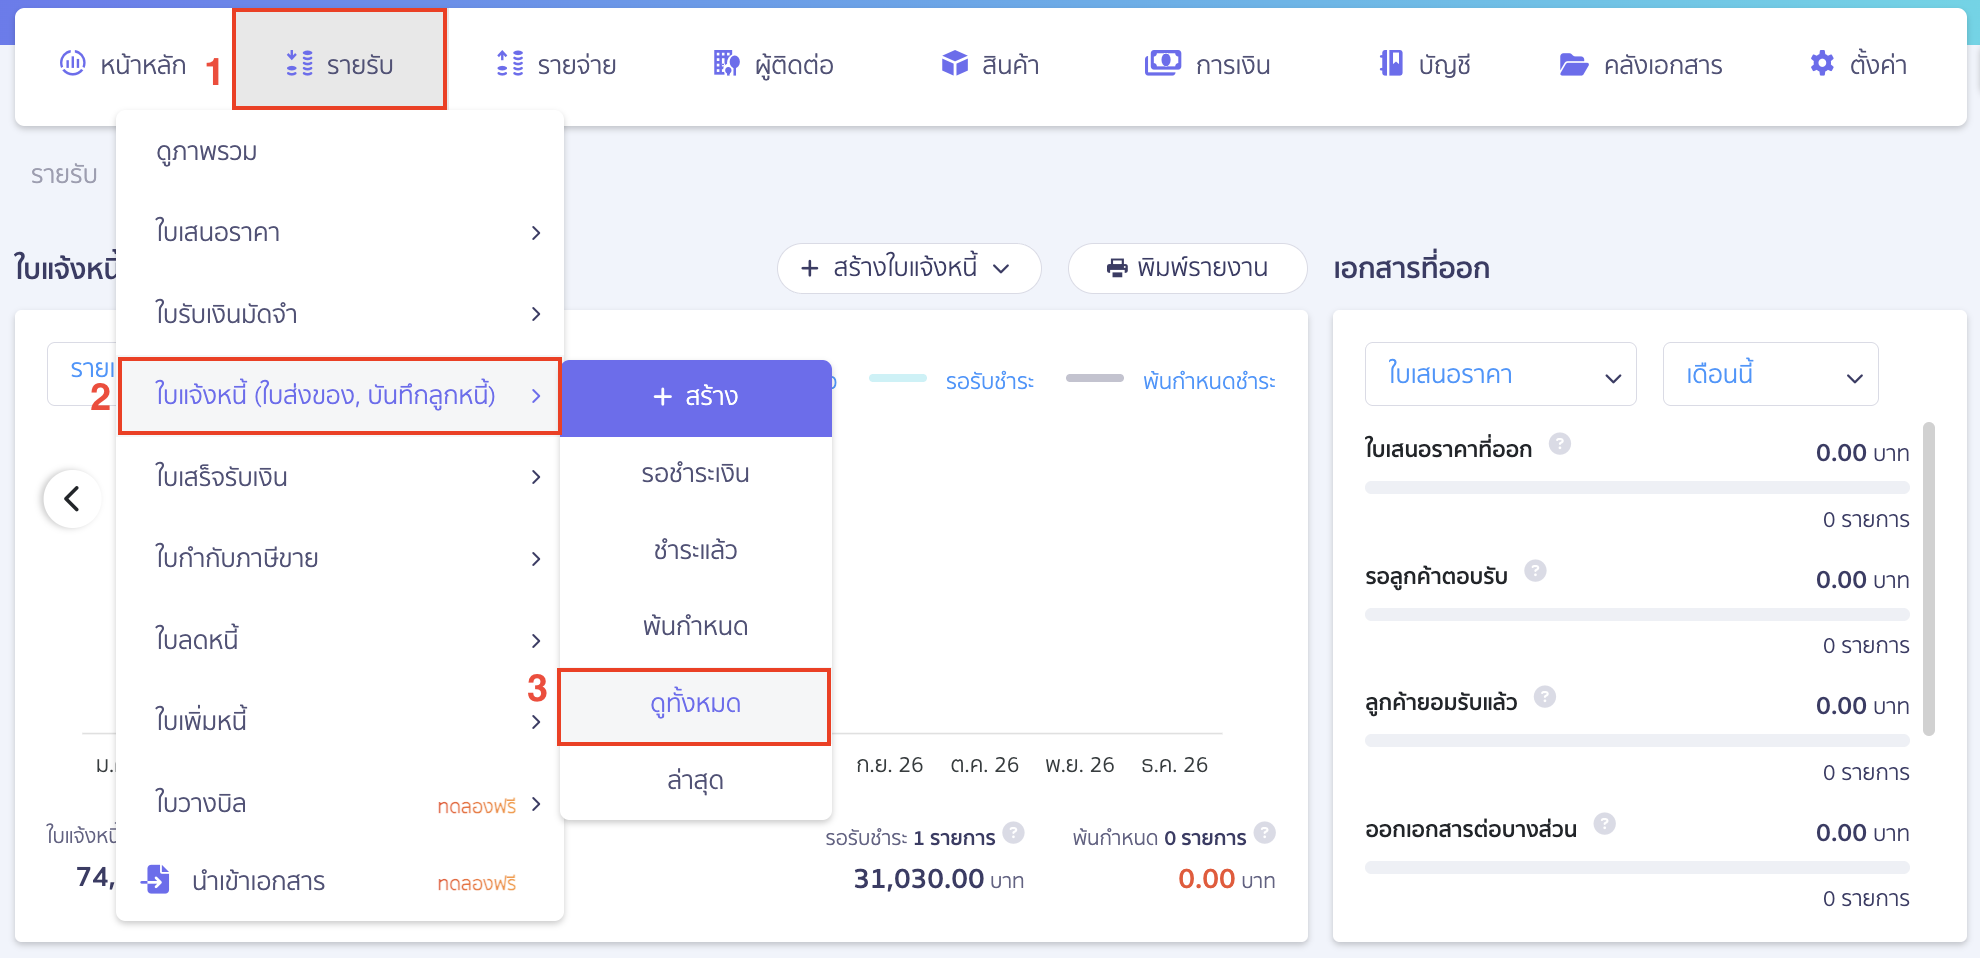Screen dimensions: 1980x958
Task: Click help icon beside รอรับชำระ 1 รายการ
Action: 1013,832
